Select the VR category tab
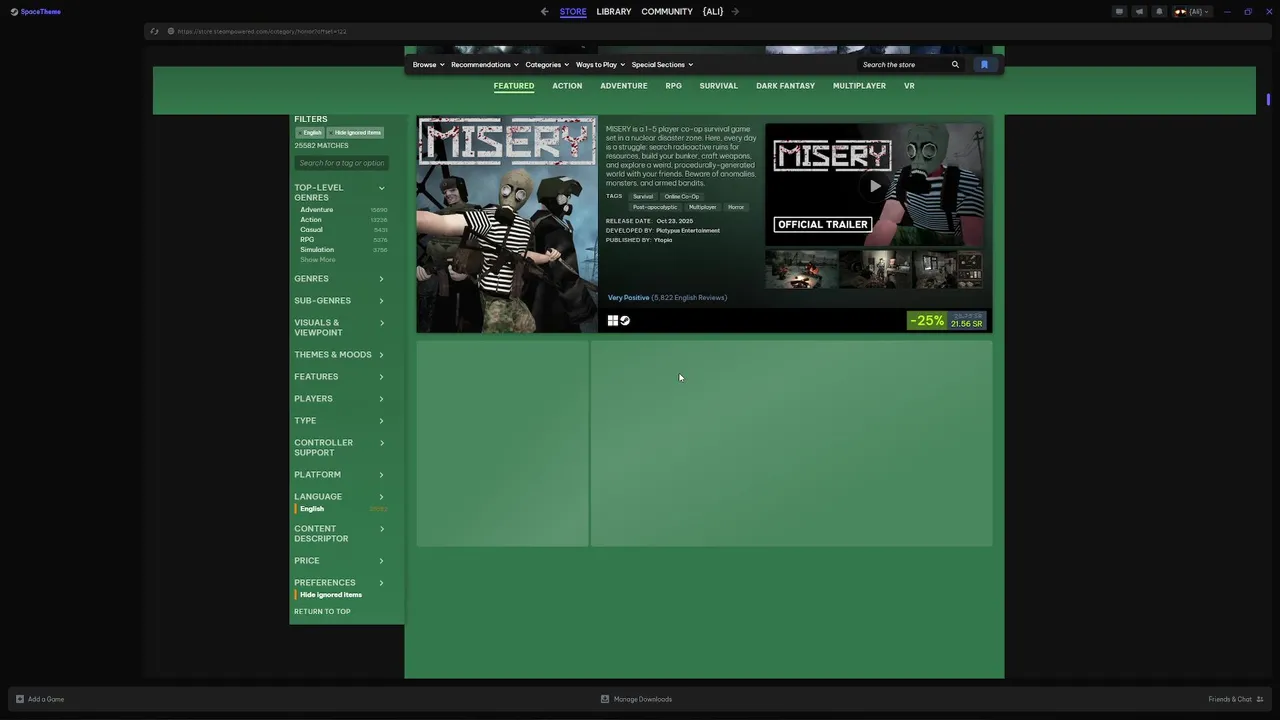 tap(909, 86)
